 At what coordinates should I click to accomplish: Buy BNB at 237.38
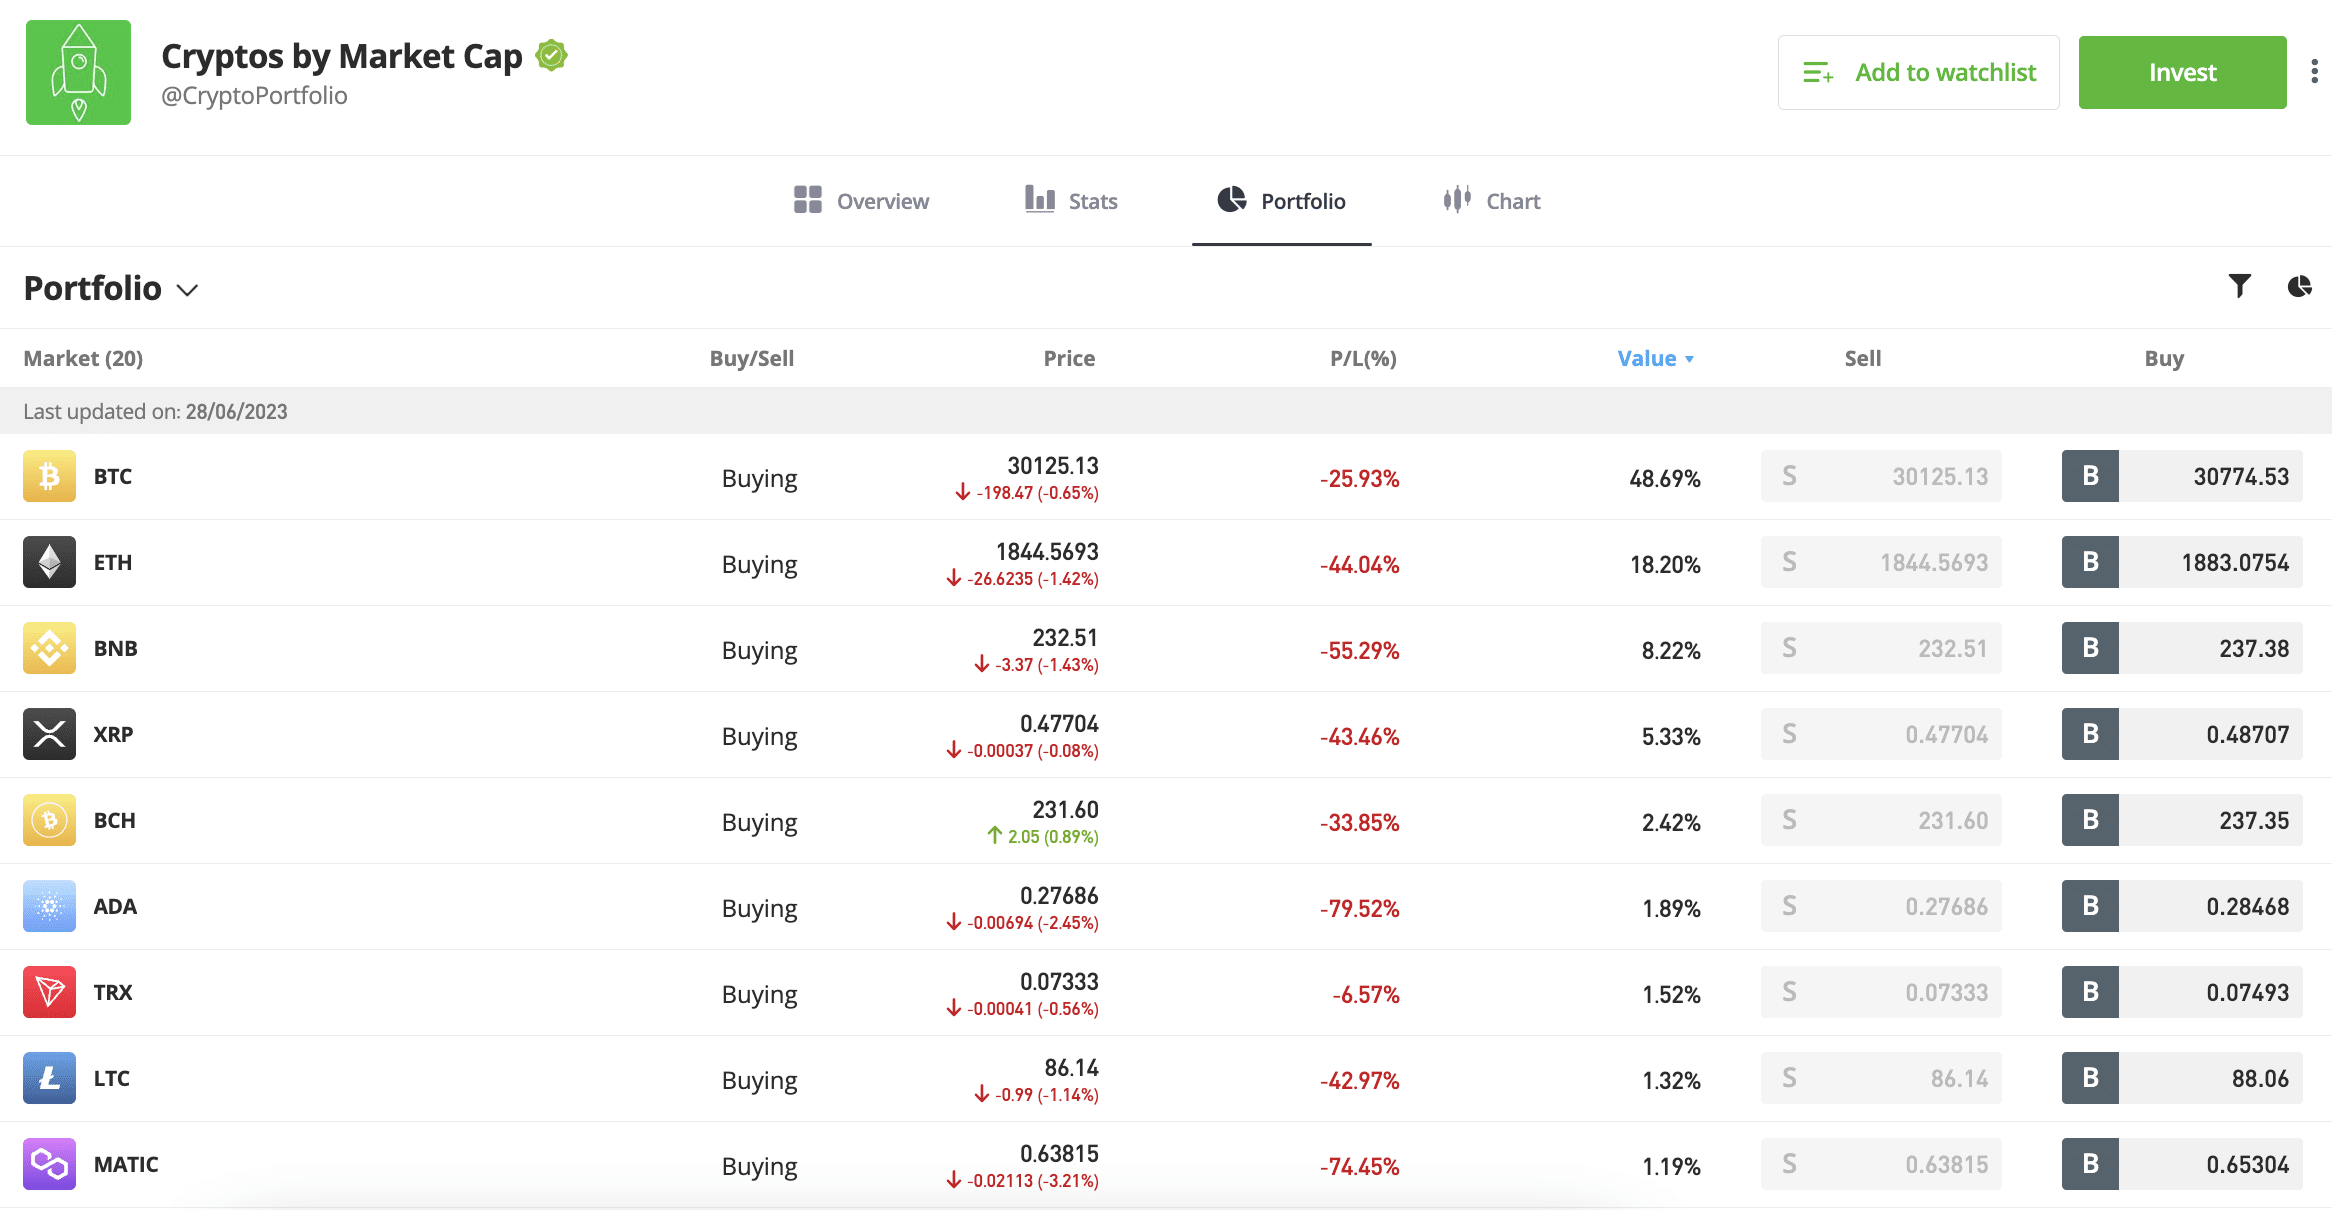(x=2182, y=648)
